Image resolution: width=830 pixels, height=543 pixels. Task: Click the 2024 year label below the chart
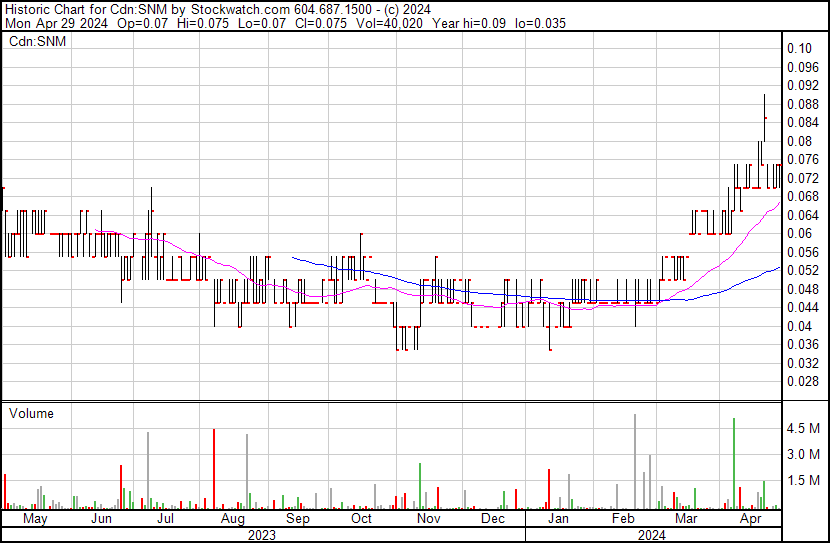[x=655, y=535]
